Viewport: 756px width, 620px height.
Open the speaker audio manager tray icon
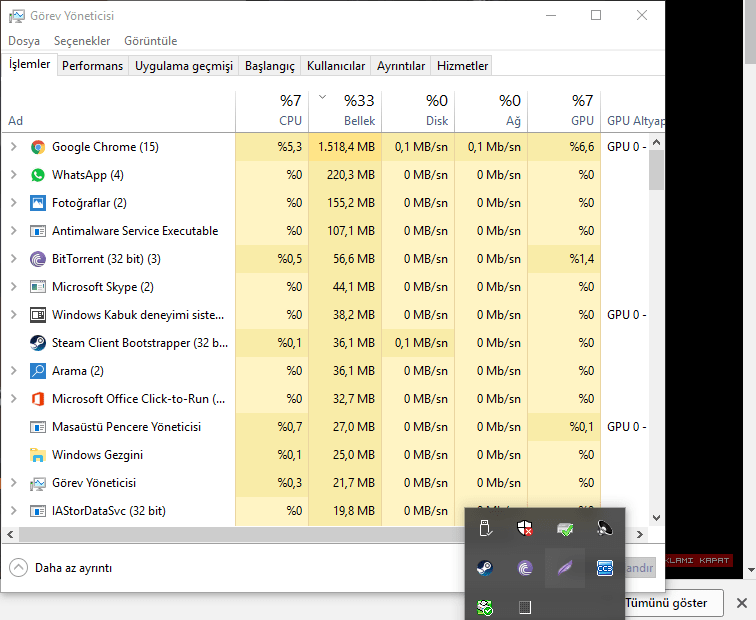point(605,528)
